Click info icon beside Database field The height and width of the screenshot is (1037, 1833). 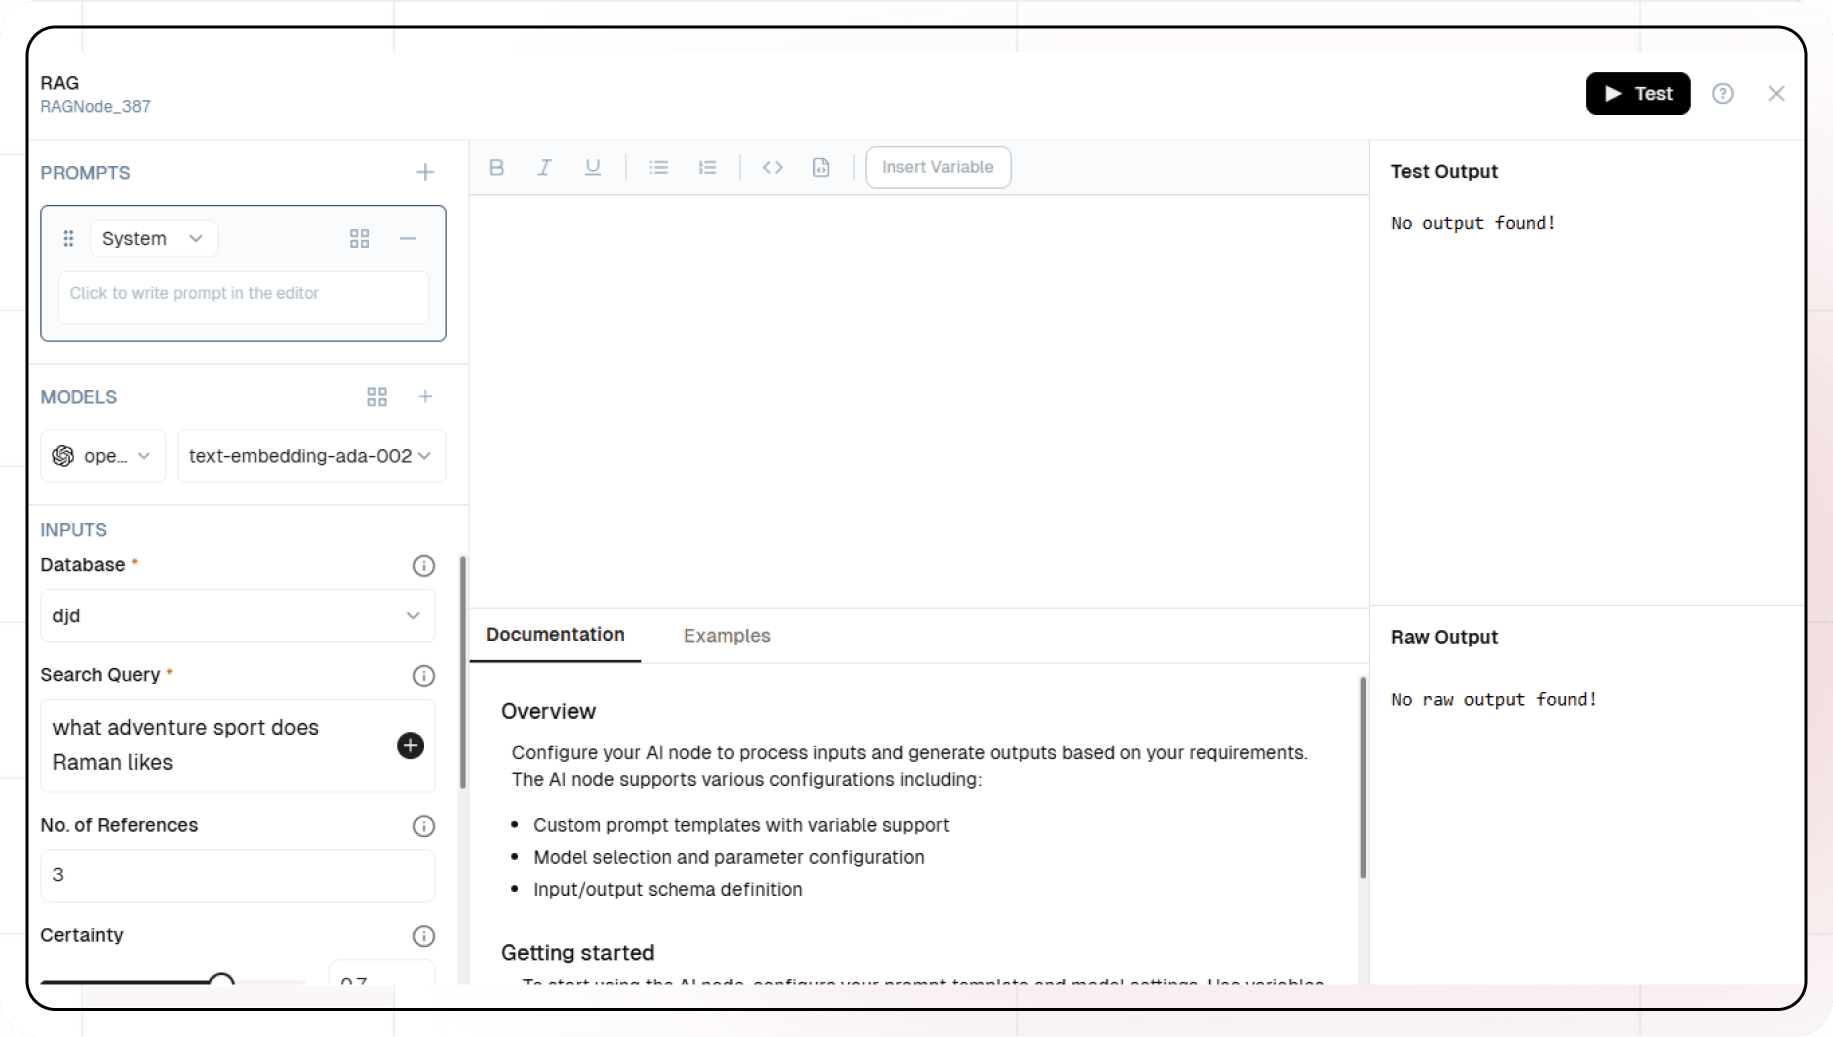point(423,566)
